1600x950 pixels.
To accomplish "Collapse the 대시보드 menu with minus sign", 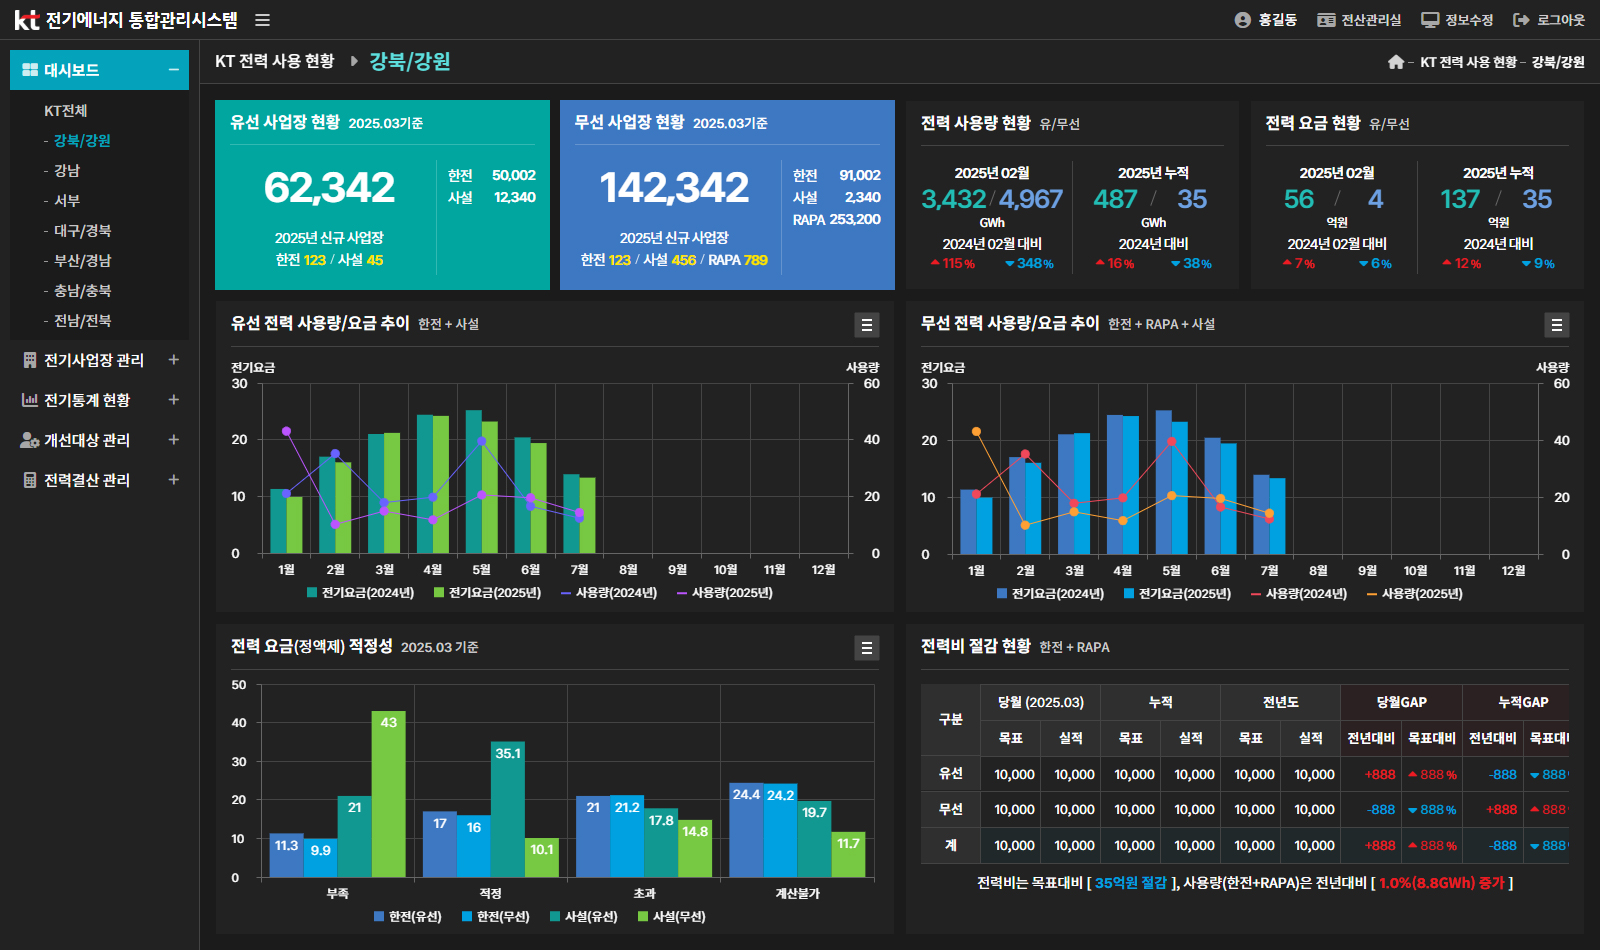I will [x=173, y=70].
